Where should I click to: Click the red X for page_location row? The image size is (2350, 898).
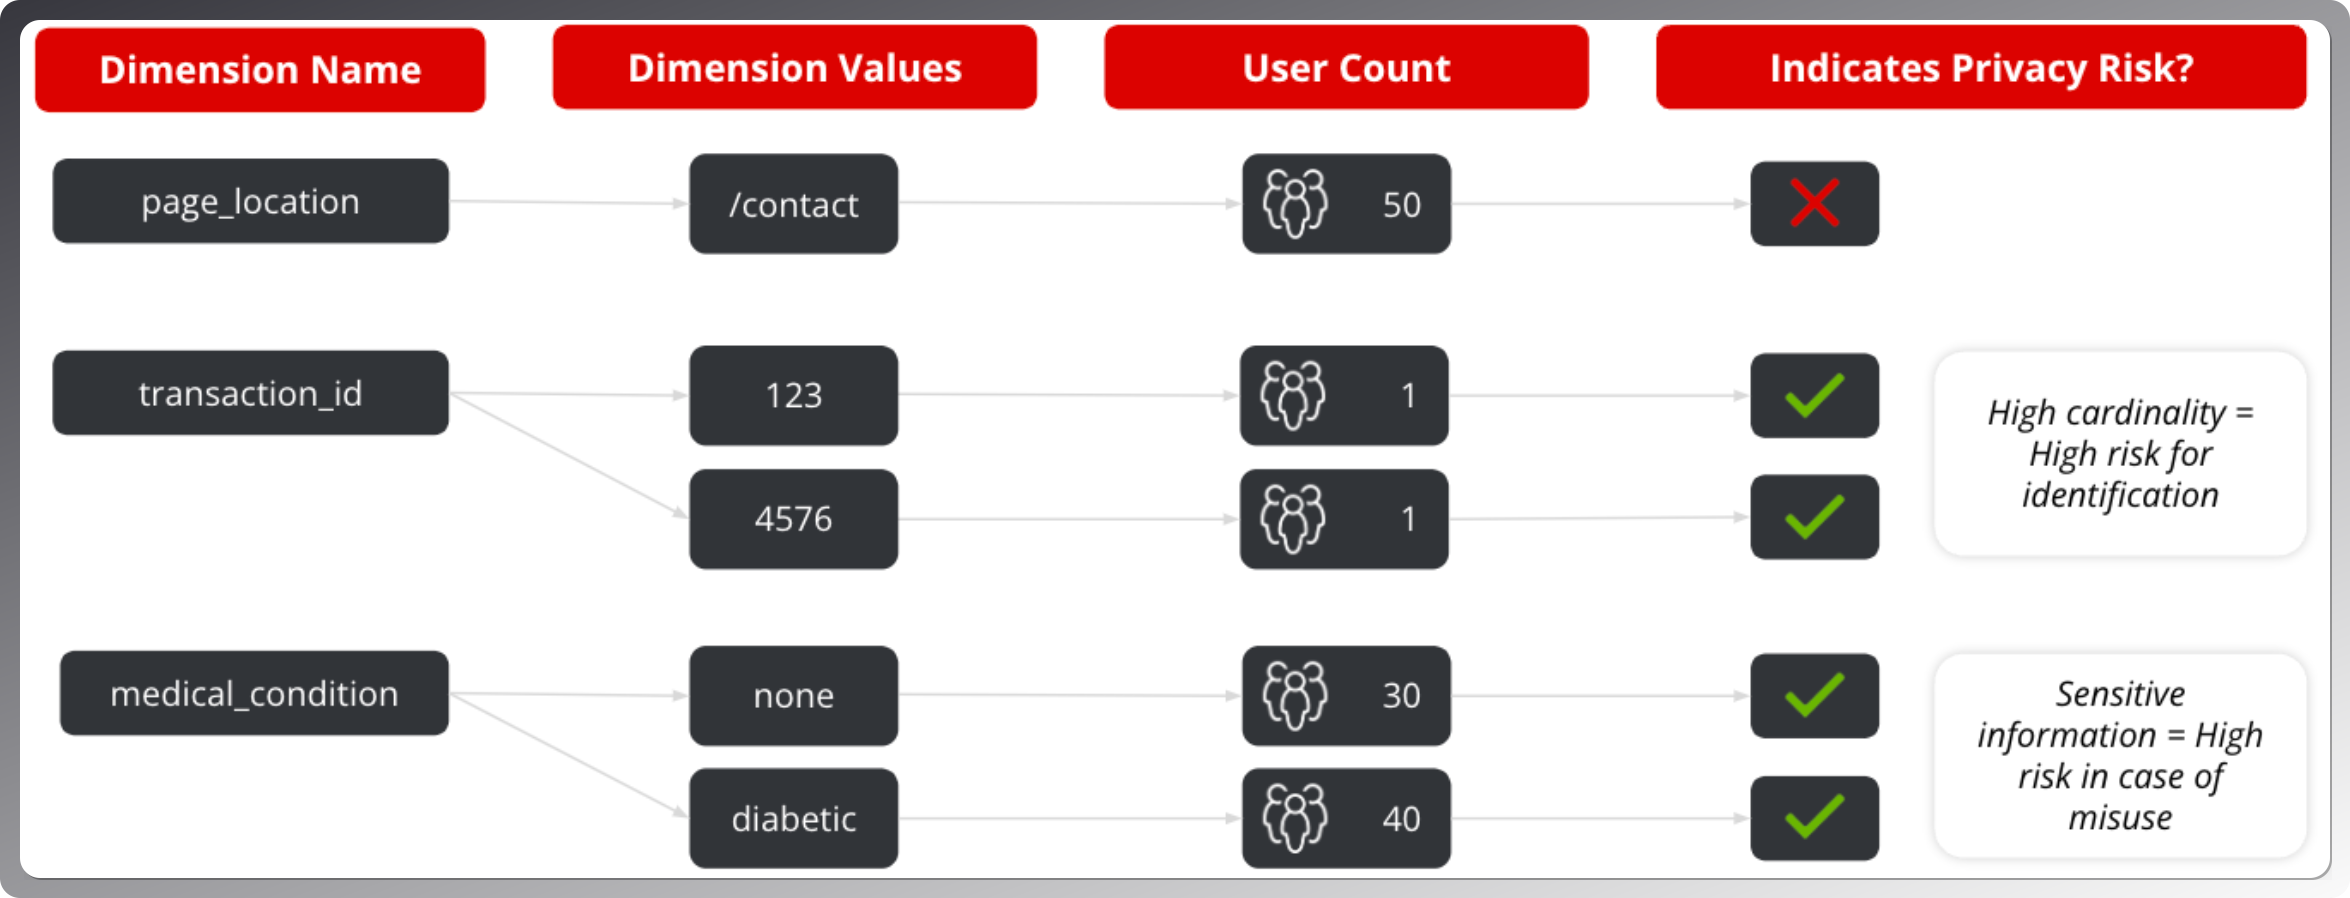tap(1814, 203)
